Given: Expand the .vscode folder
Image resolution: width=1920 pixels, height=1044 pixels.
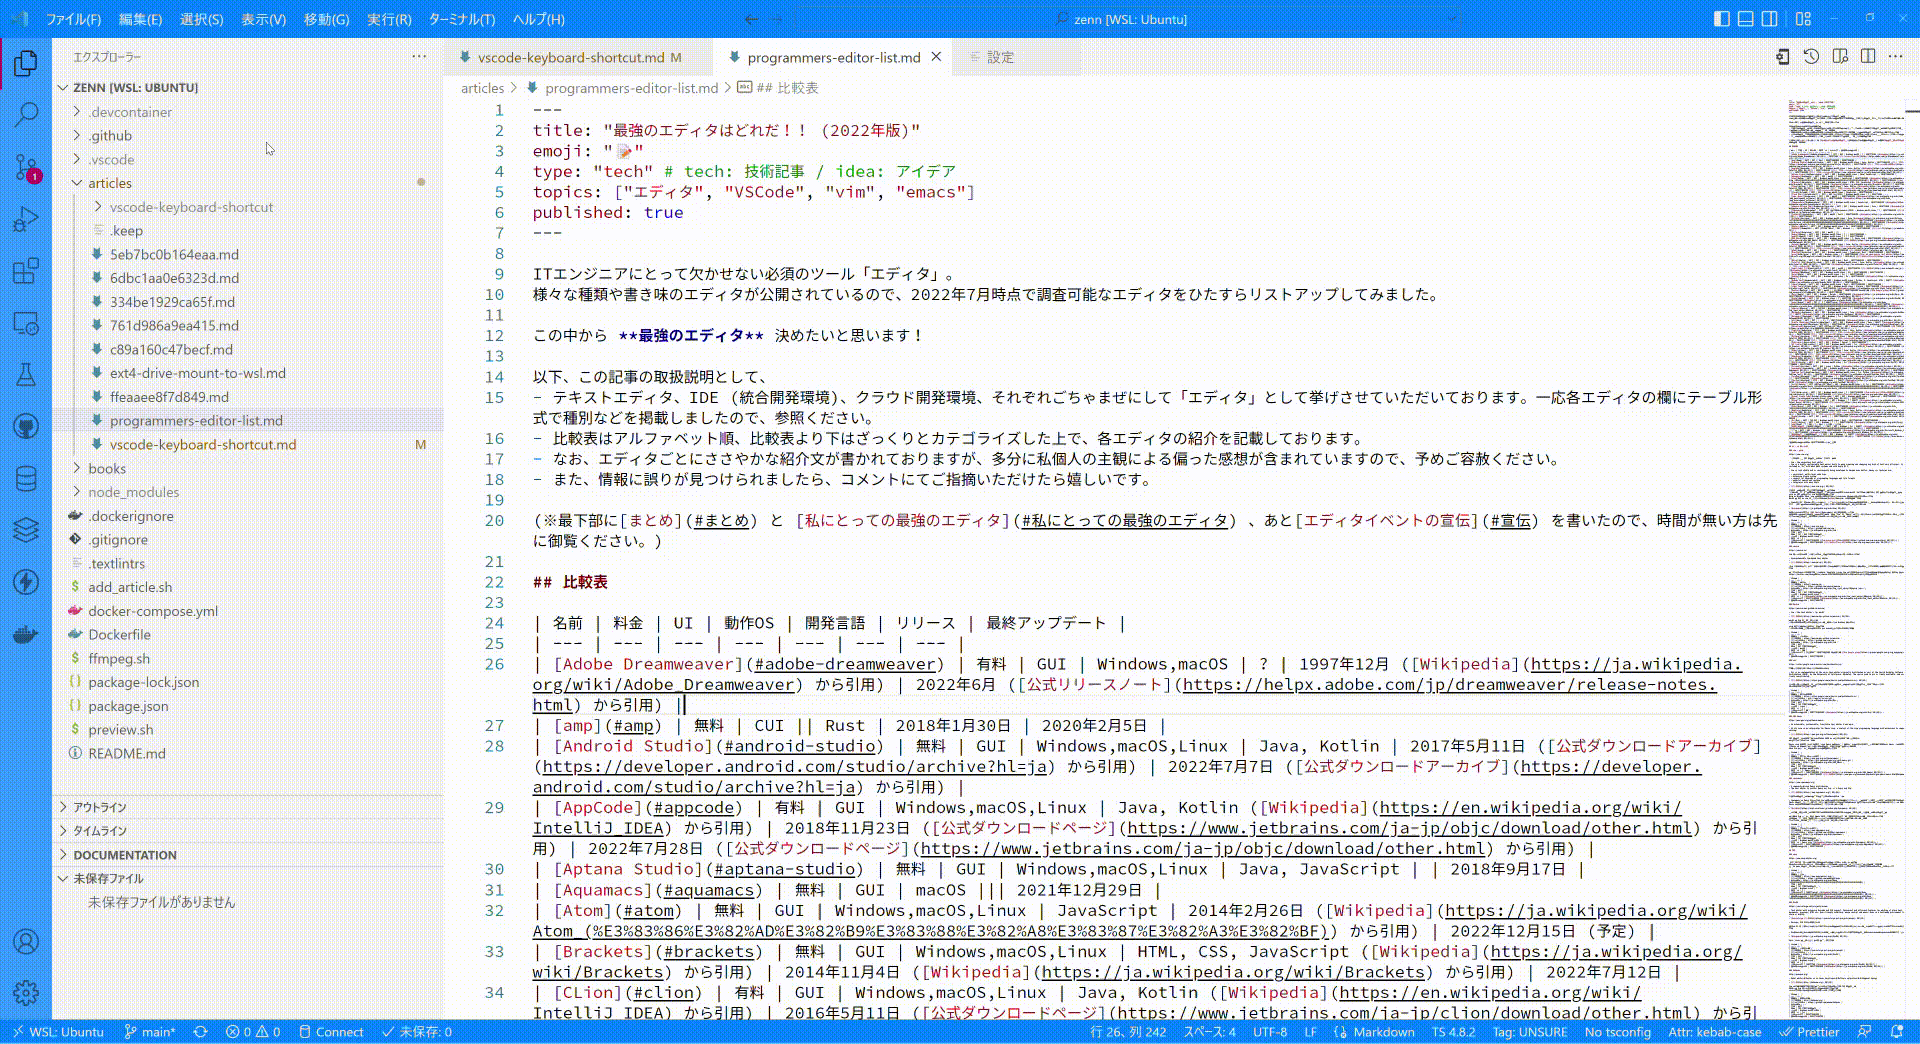Looking at the screenshot, I should (111, 160).
